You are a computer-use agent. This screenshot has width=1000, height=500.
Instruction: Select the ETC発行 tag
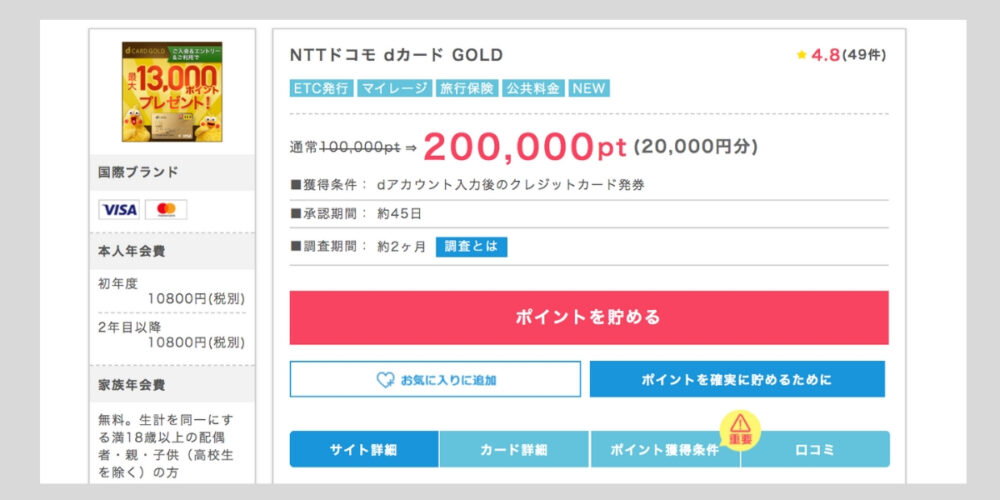pyautogui.click(x=321, y=88)
